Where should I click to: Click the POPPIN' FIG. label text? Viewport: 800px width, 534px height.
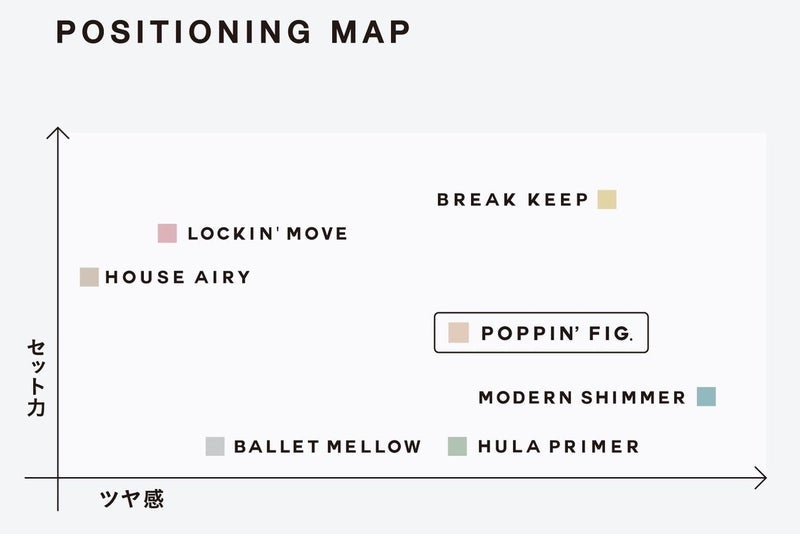557,333
